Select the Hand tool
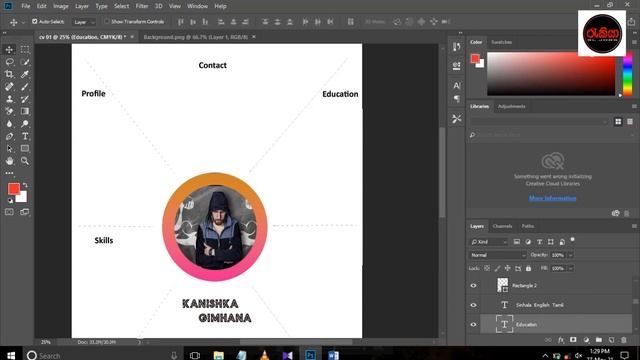640x360 pixels. coord(9,161)
